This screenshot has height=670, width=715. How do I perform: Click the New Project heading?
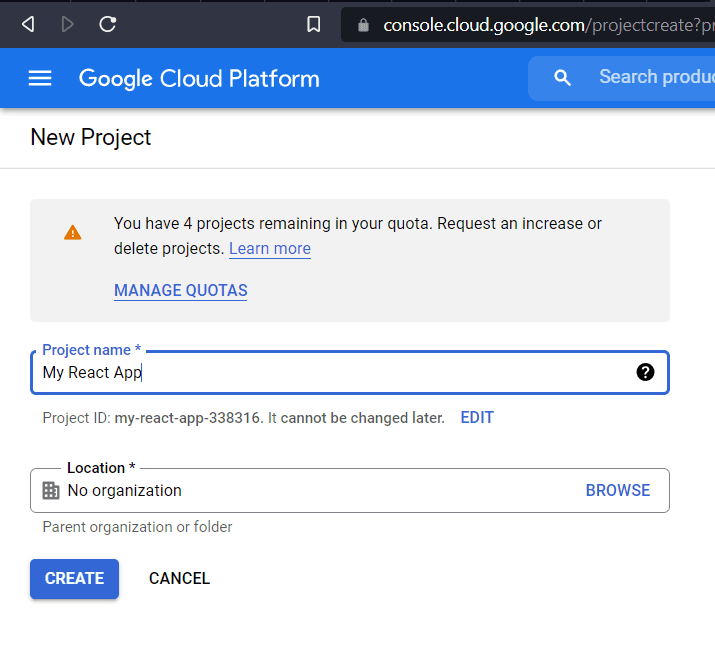(91, 137)
